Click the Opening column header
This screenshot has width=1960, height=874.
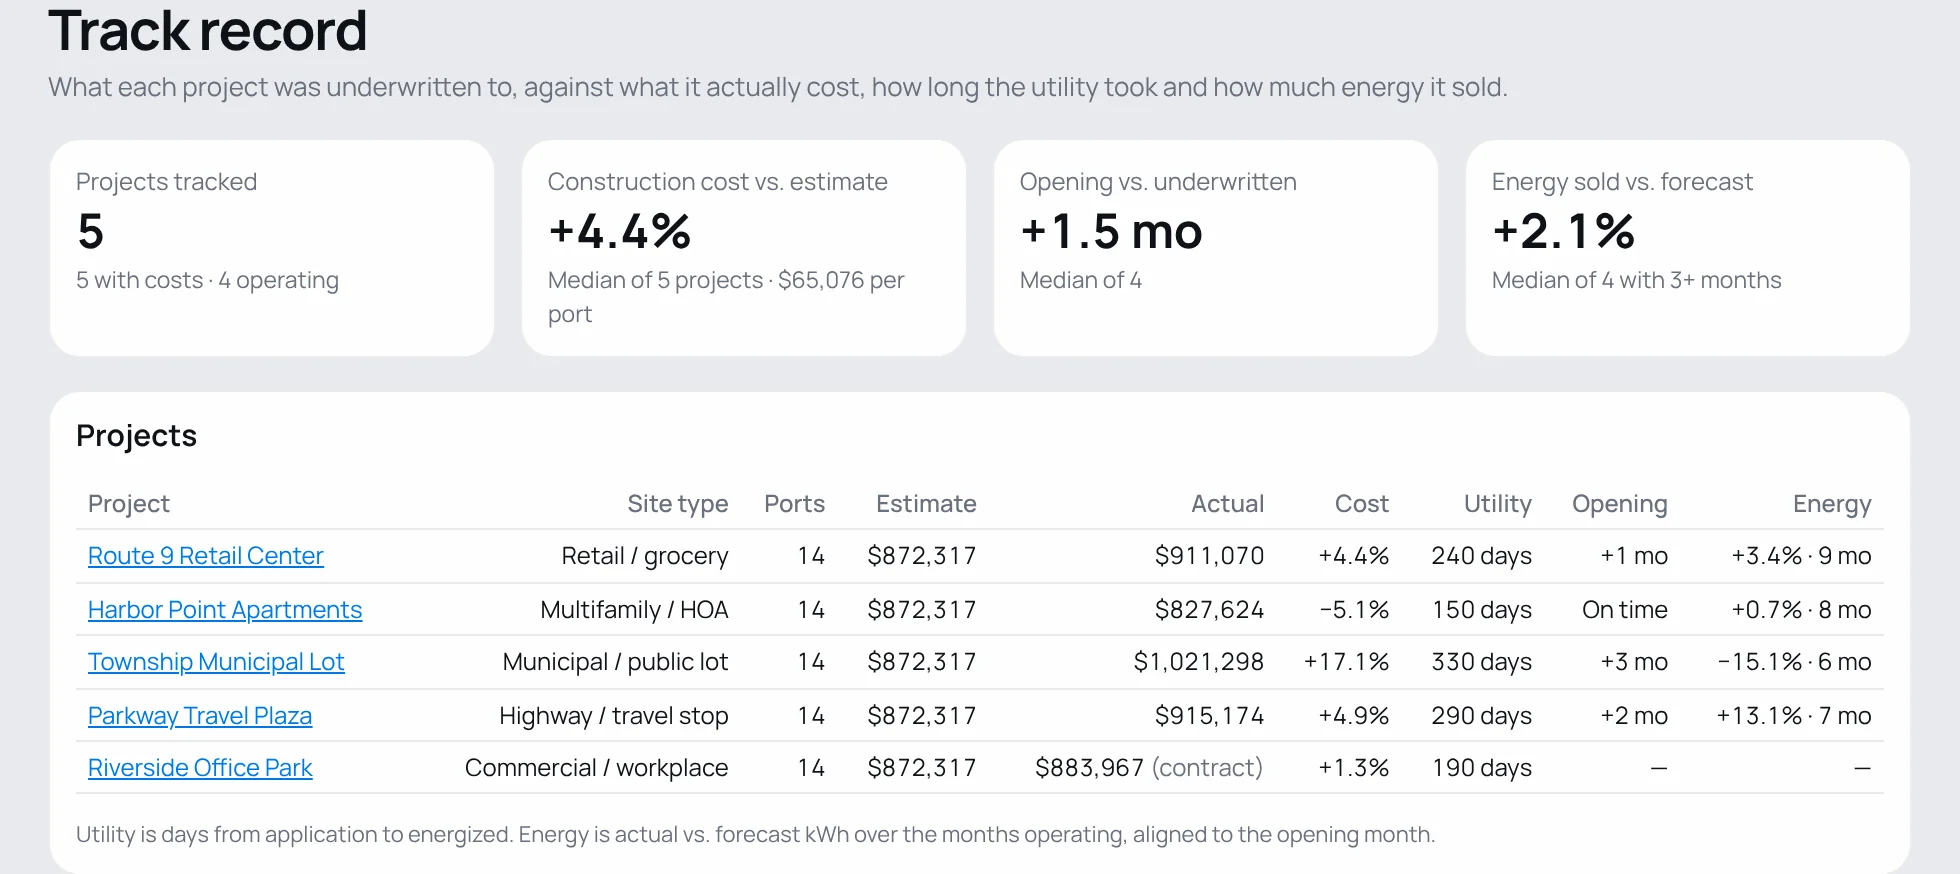coord(1619,504)
